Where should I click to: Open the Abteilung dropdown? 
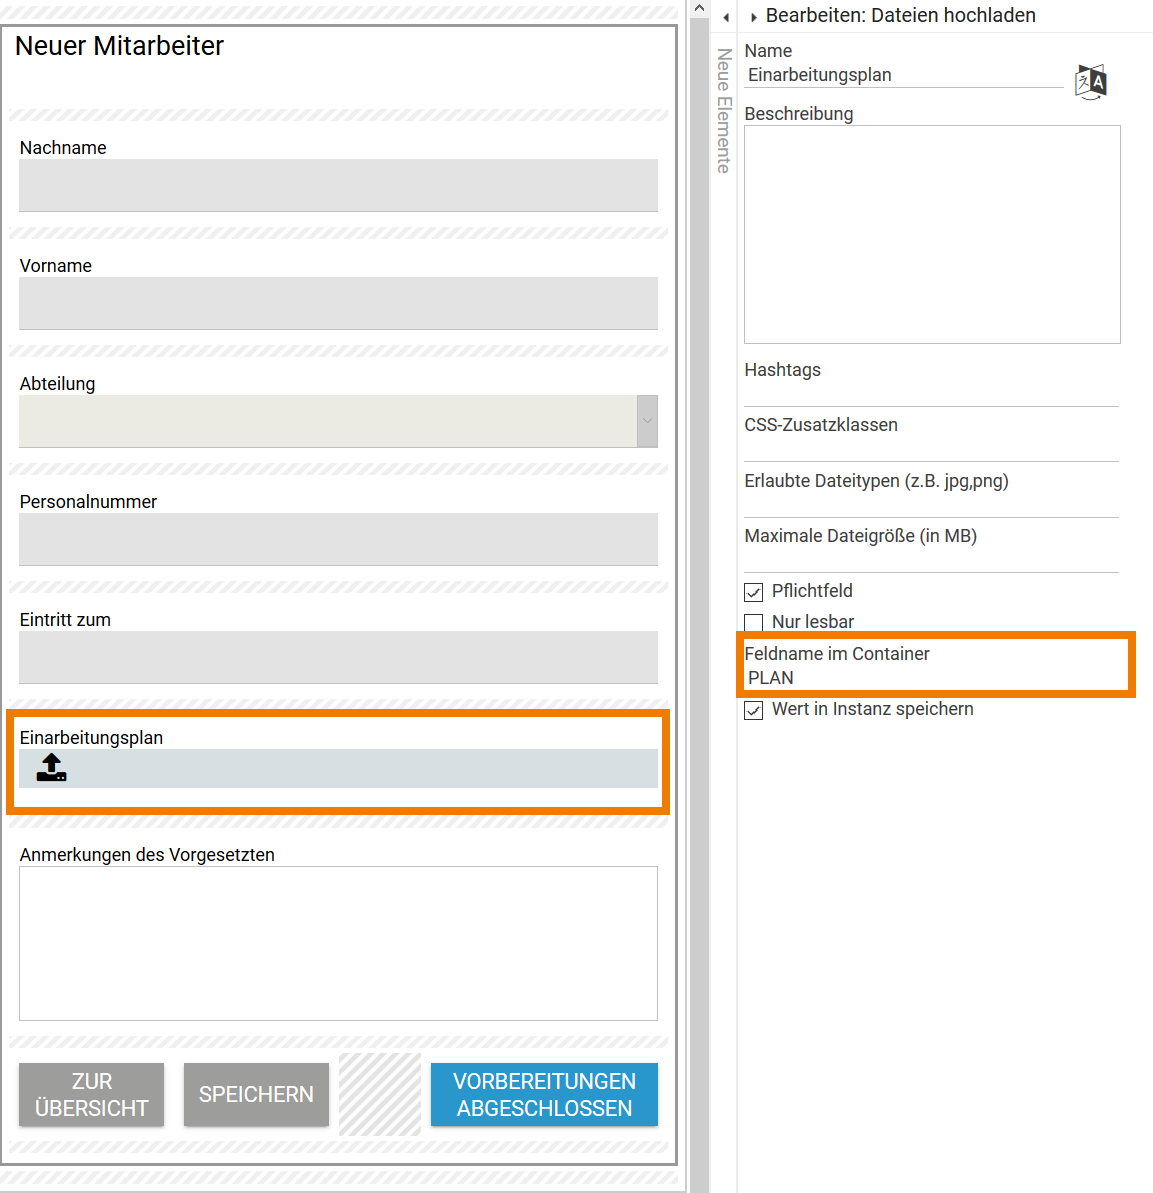[x=646, y=421]
